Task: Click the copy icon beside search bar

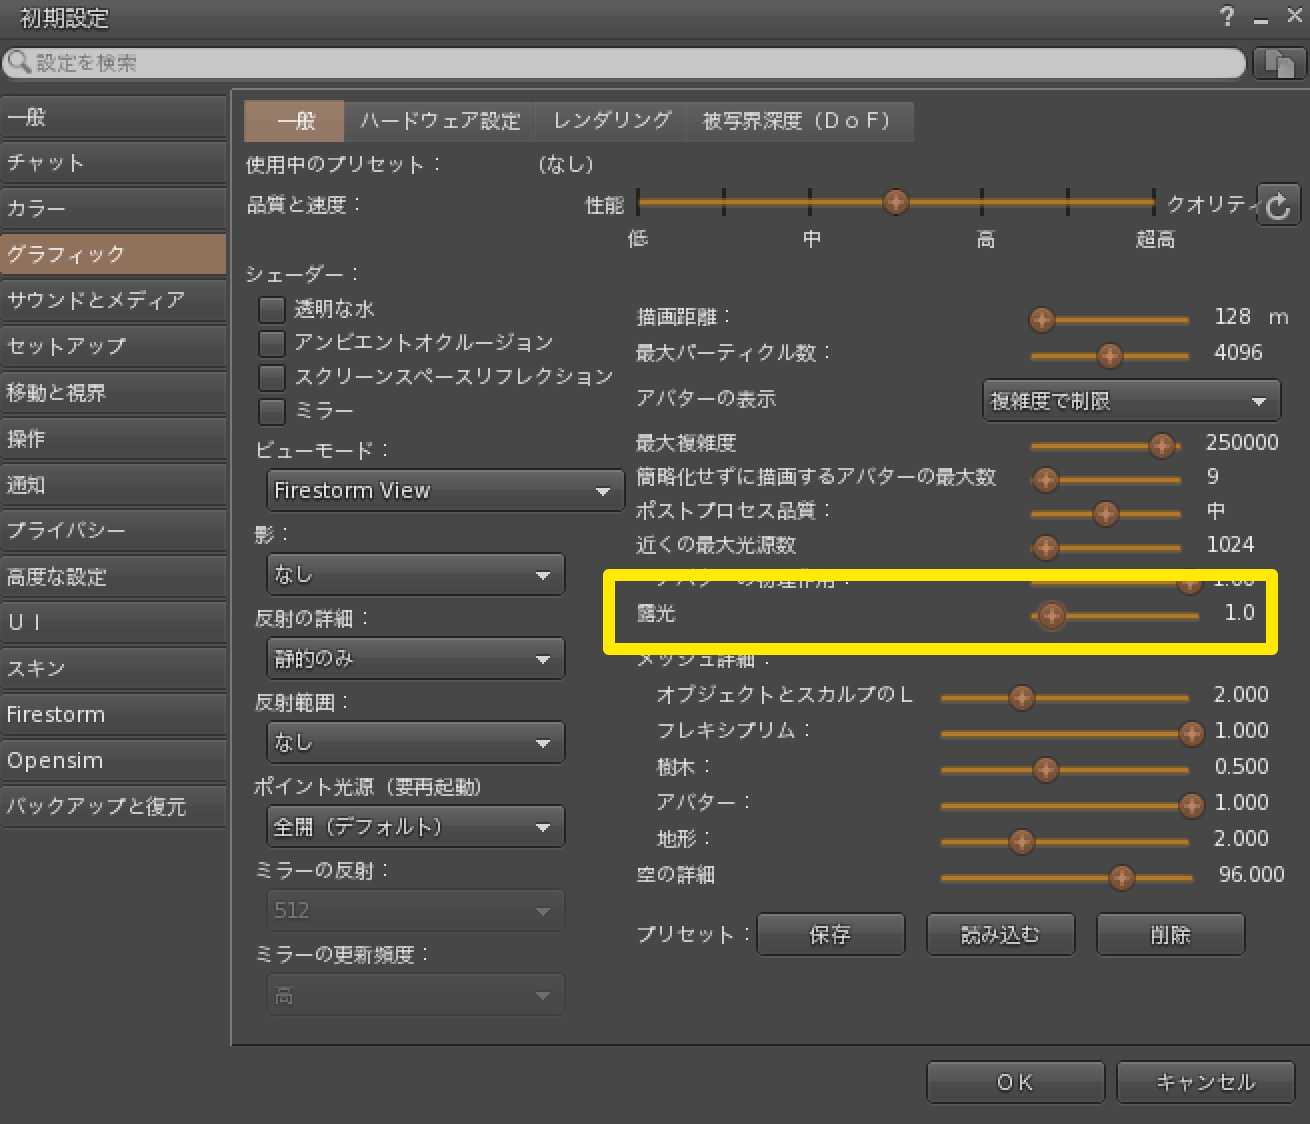Action: click(x=1279, y=63)
